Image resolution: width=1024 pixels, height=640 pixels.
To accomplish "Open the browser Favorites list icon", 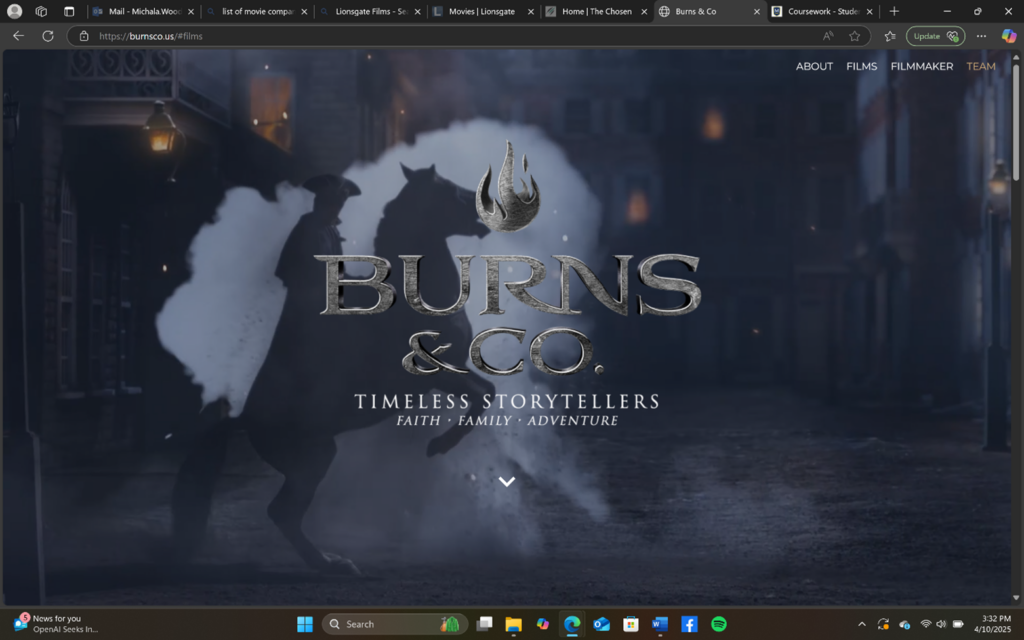I will 889,36.
